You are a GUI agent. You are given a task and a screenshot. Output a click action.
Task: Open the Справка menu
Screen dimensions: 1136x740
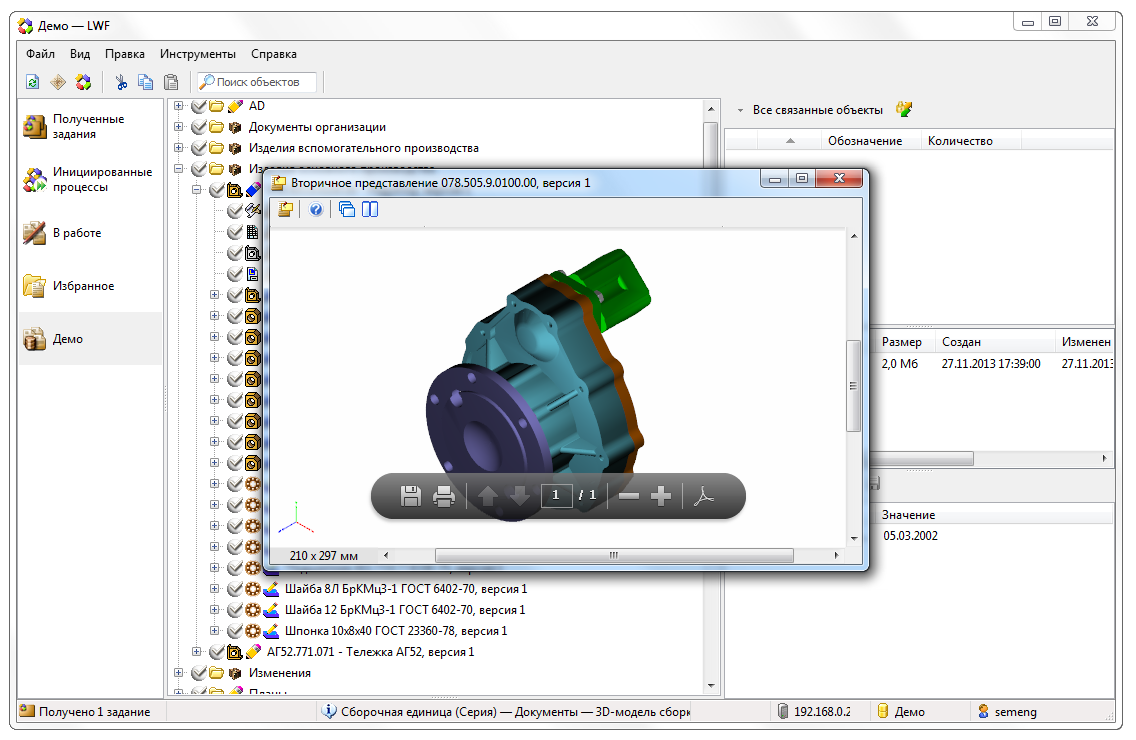(274, 54)
